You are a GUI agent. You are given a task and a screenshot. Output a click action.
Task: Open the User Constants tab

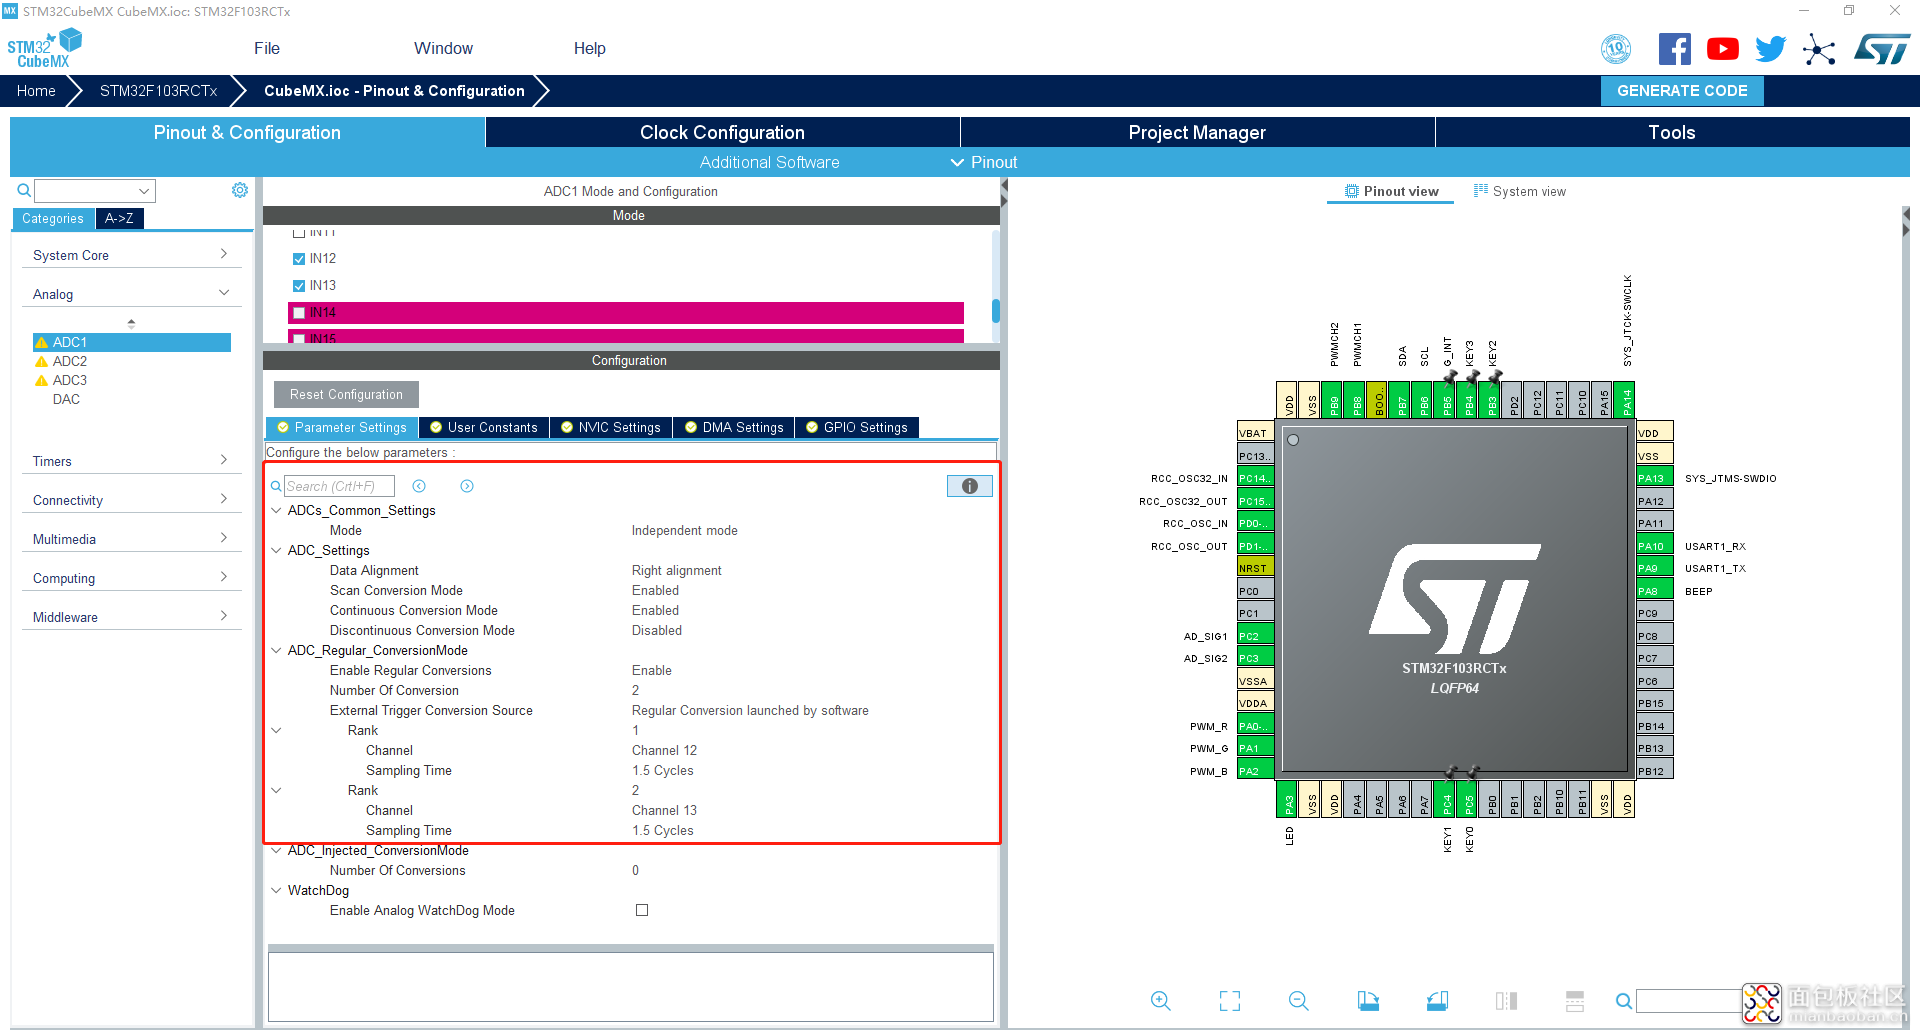coord(484,427)
